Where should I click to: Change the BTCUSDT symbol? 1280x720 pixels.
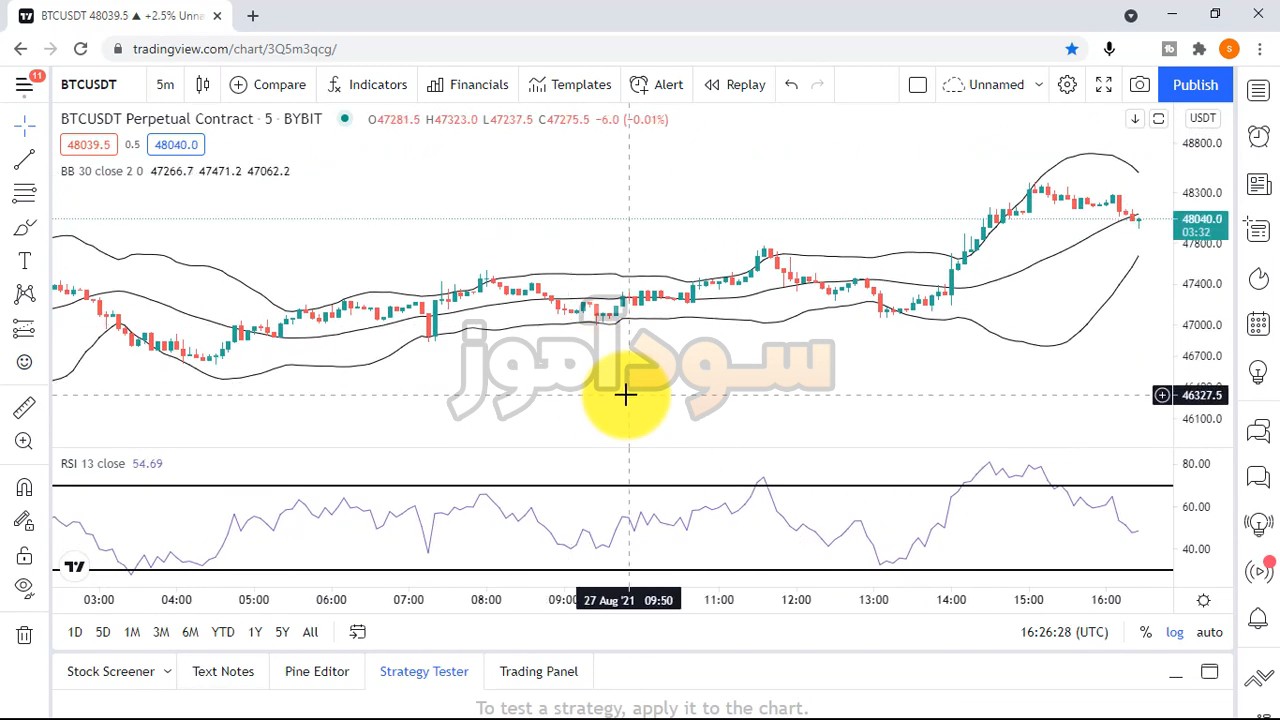click(89, 85)
